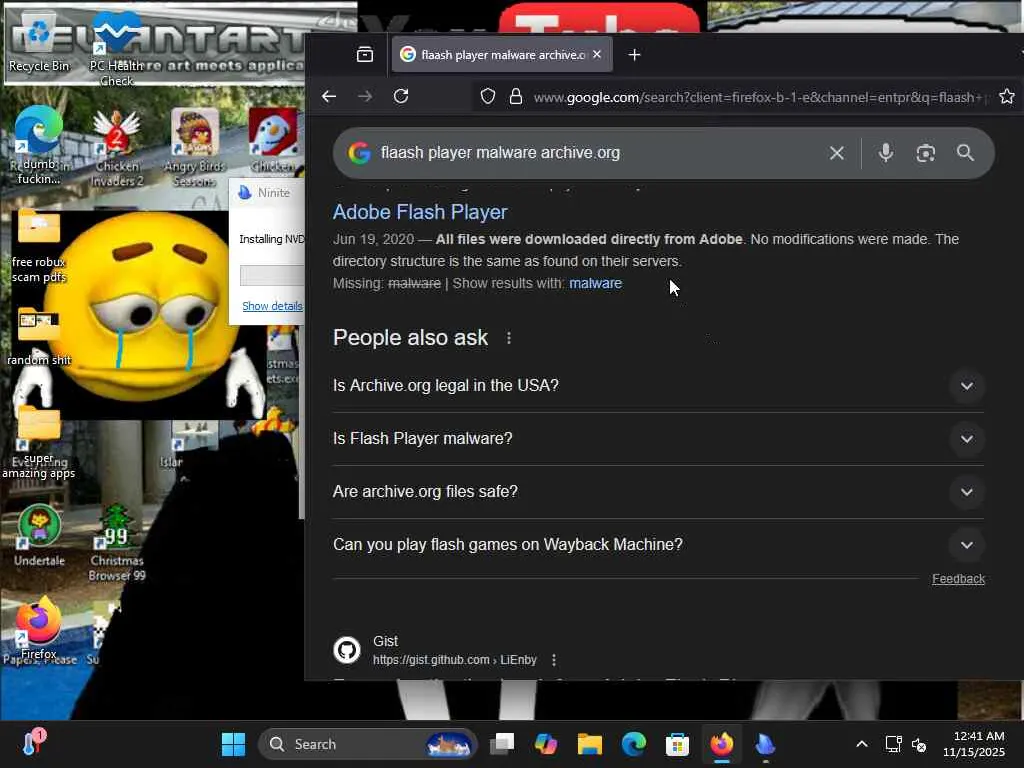Open File Explorer from taskbar
The height and width of the screenshot is (768, 1024).
pos(589,744)
